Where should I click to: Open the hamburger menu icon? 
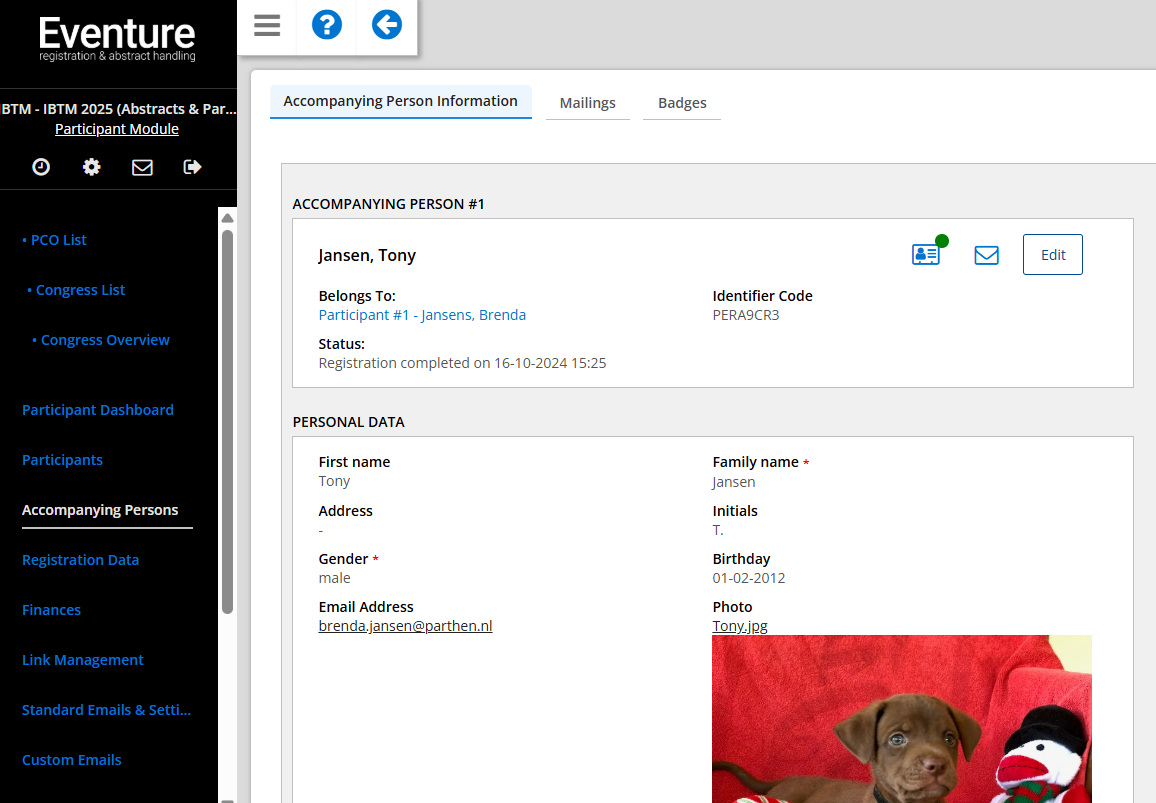coord(267,26)
